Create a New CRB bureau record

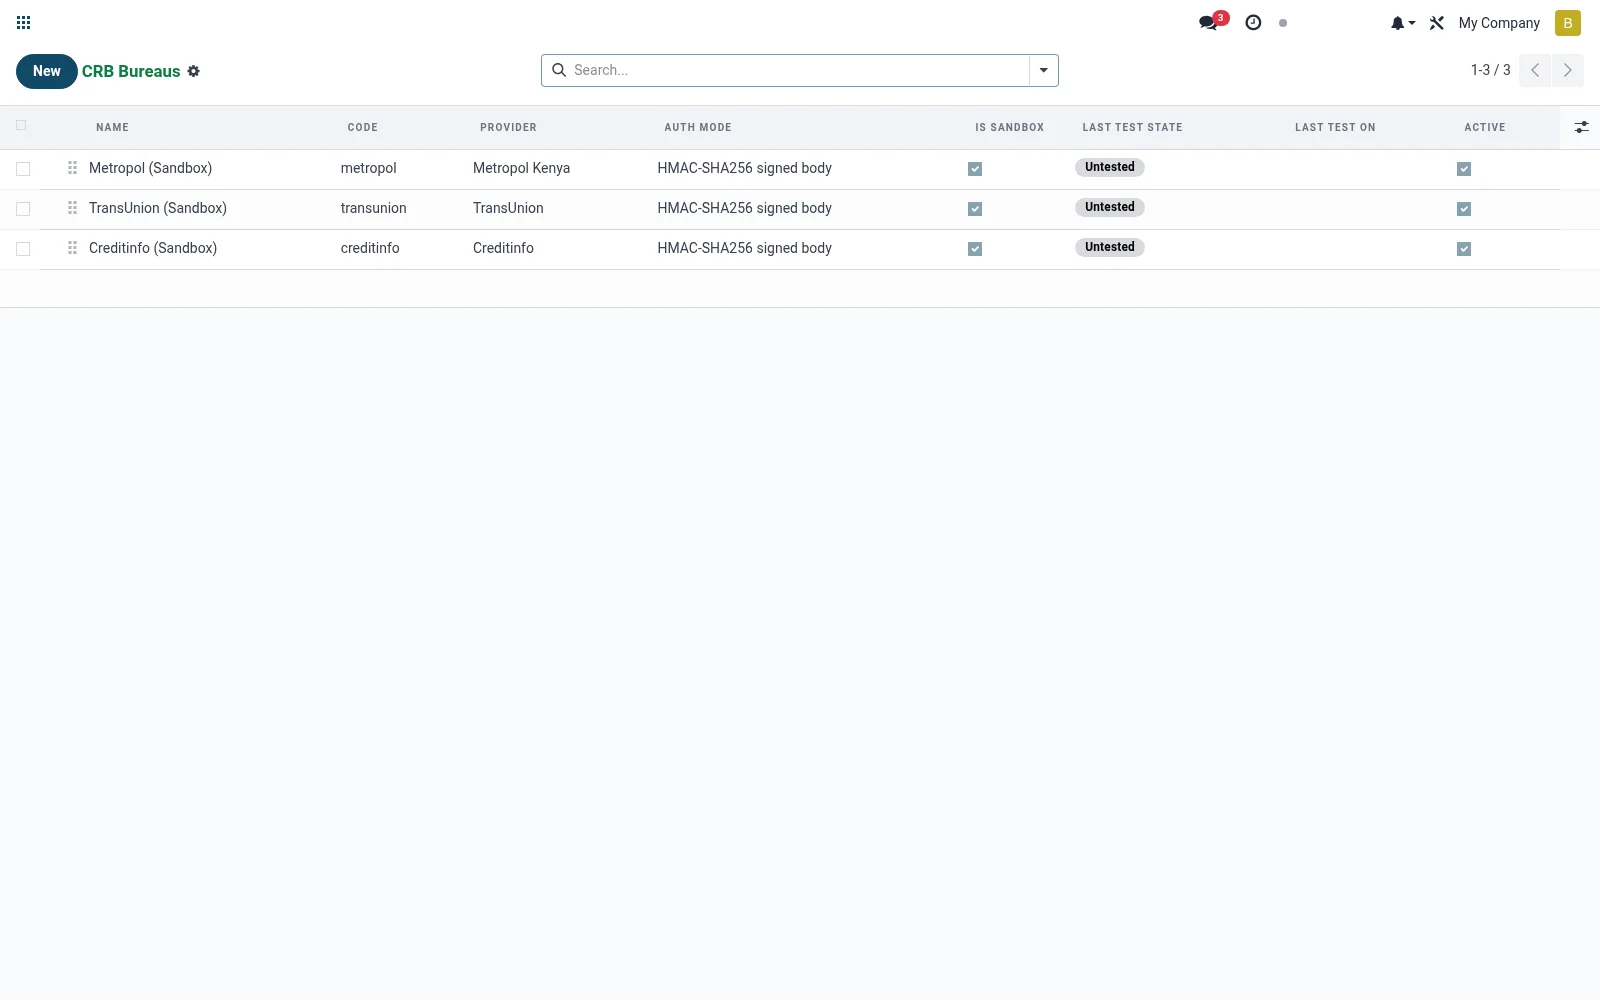point(46,71)
